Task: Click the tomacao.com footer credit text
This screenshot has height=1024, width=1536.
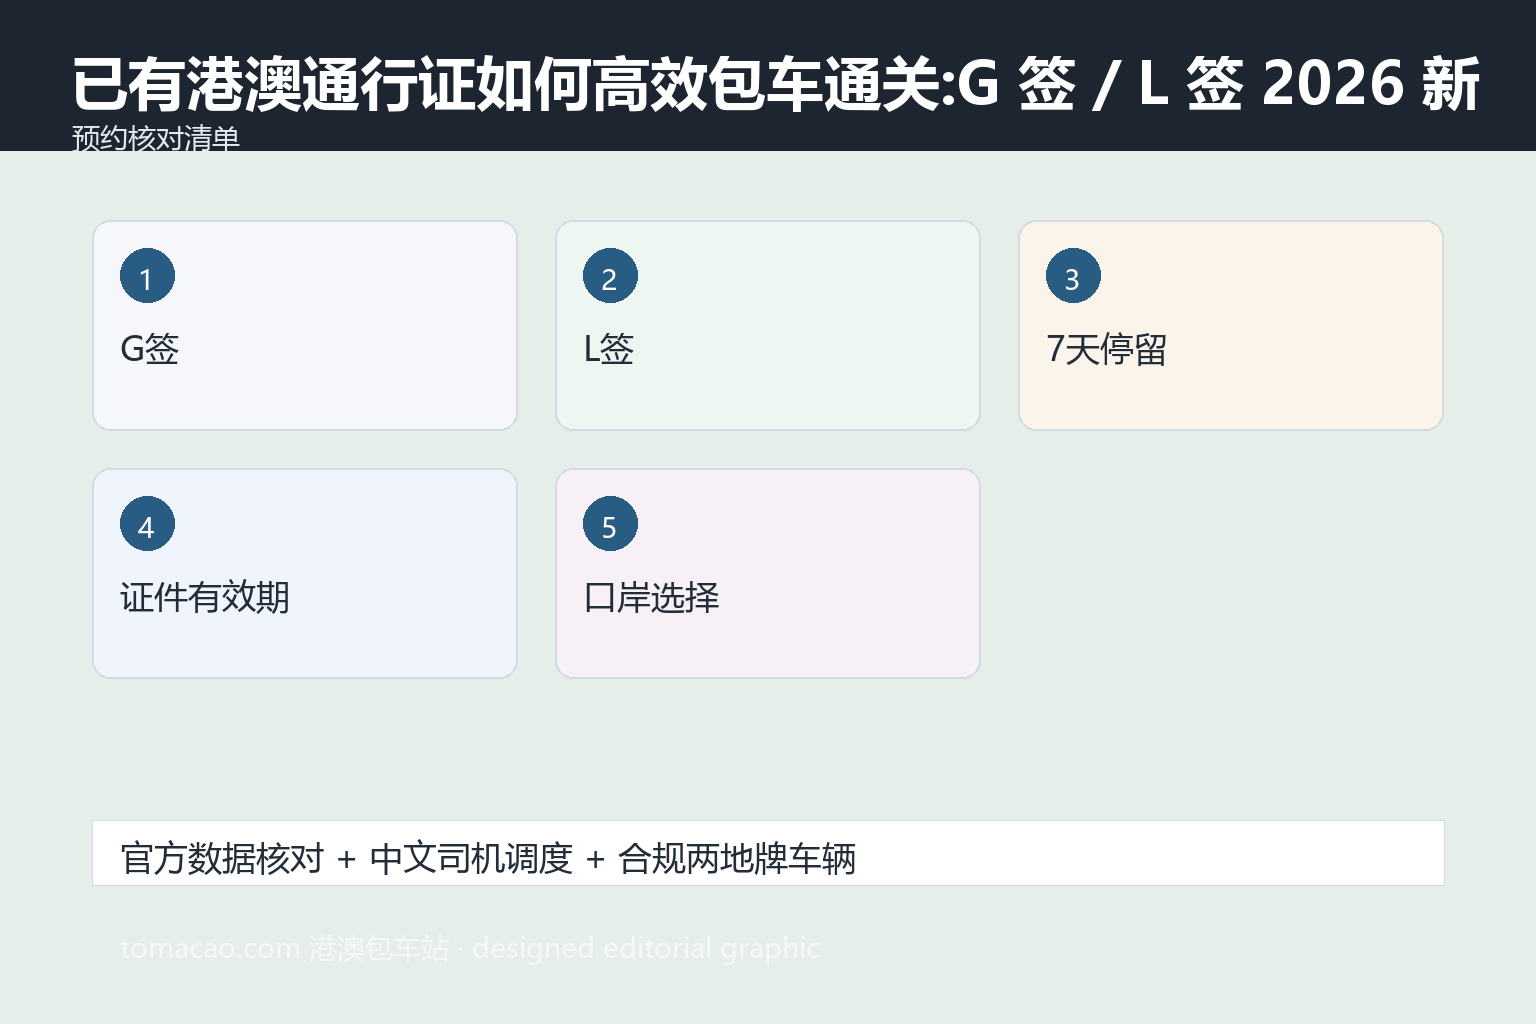Action: pos(470,948)
